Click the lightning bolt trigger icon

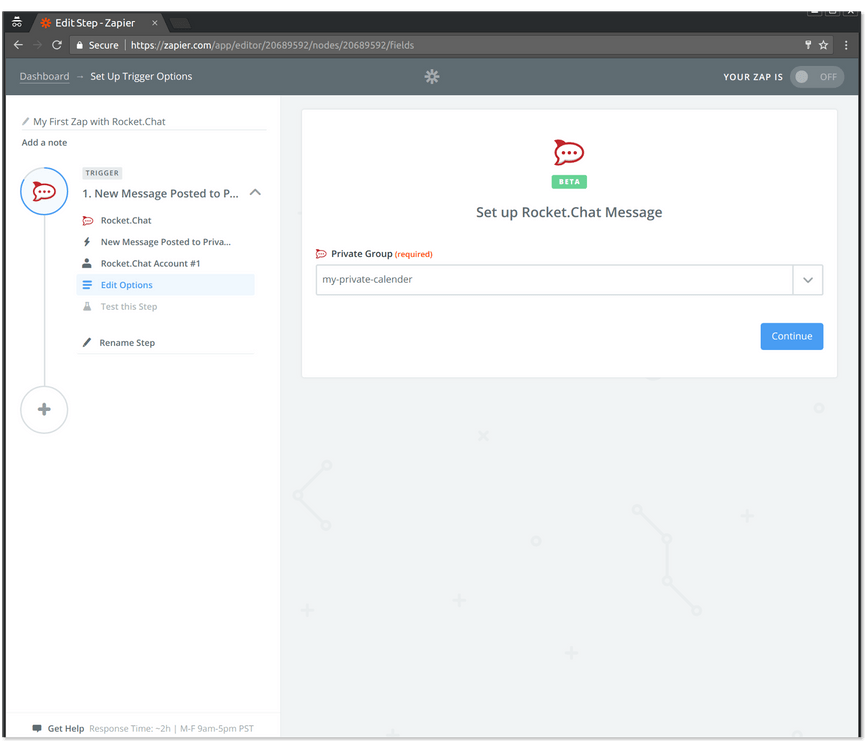(87, 242)
